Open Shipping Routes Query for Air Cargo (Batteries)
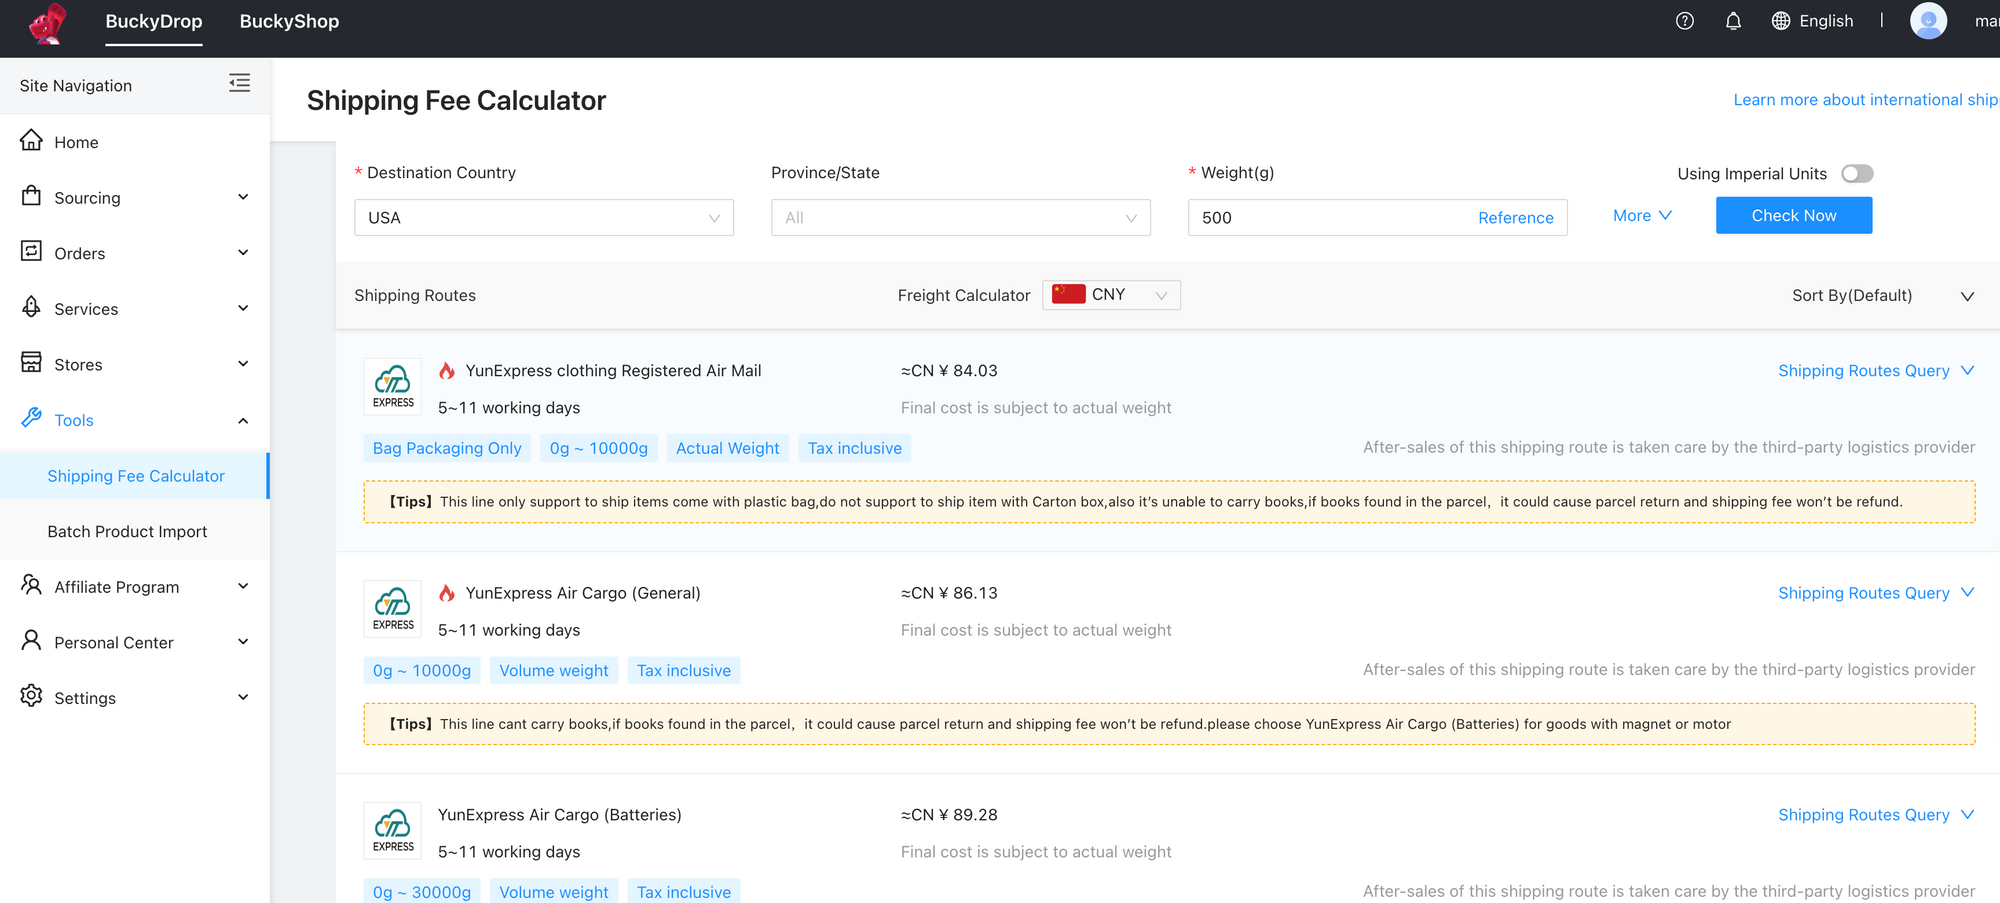 click(1876, 815)
